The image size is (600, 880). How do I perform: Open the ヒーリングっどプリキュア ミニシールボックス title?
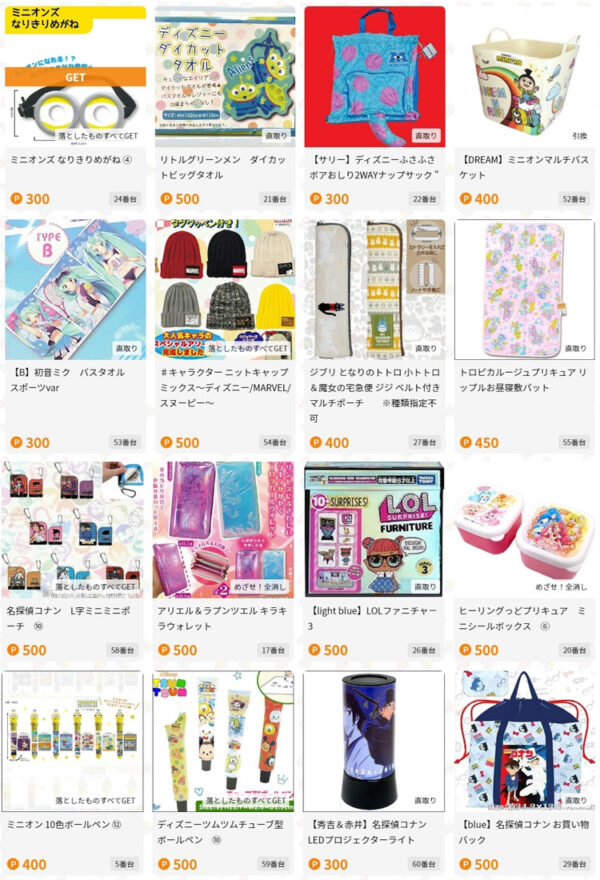click(523, 618)
